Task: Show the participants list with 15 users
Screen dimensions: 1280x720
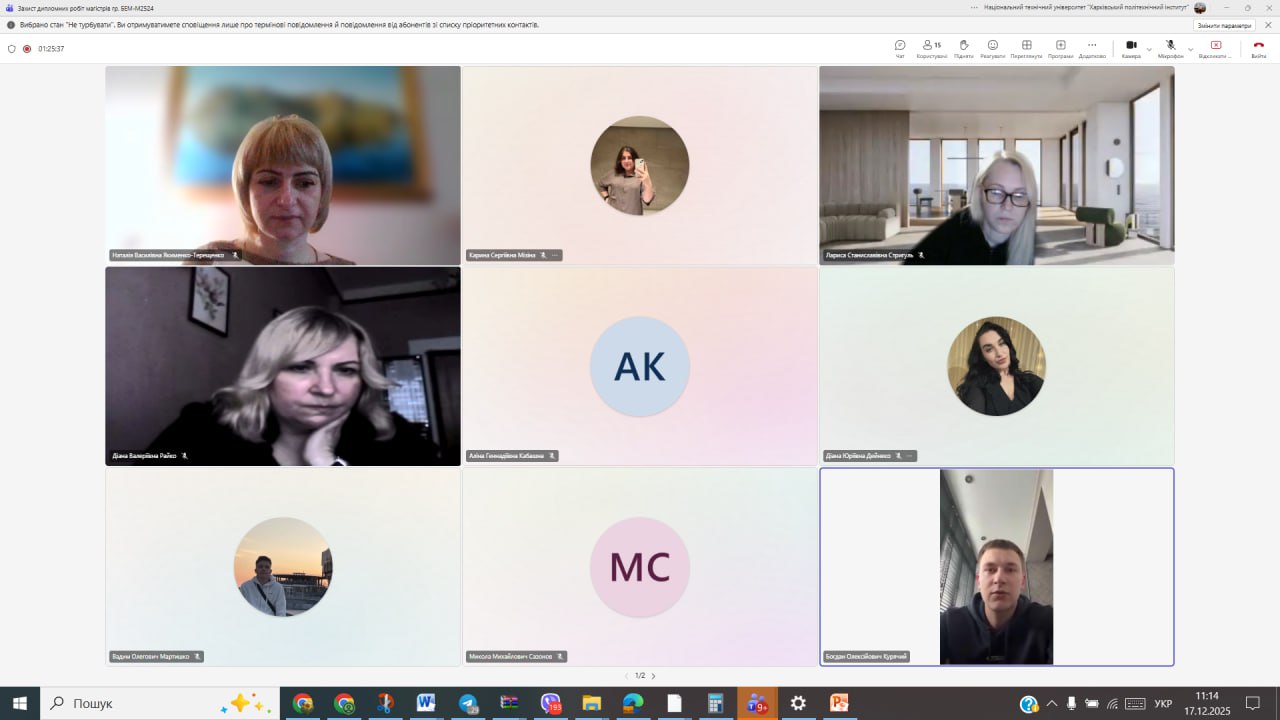Action: coord(931,48)
